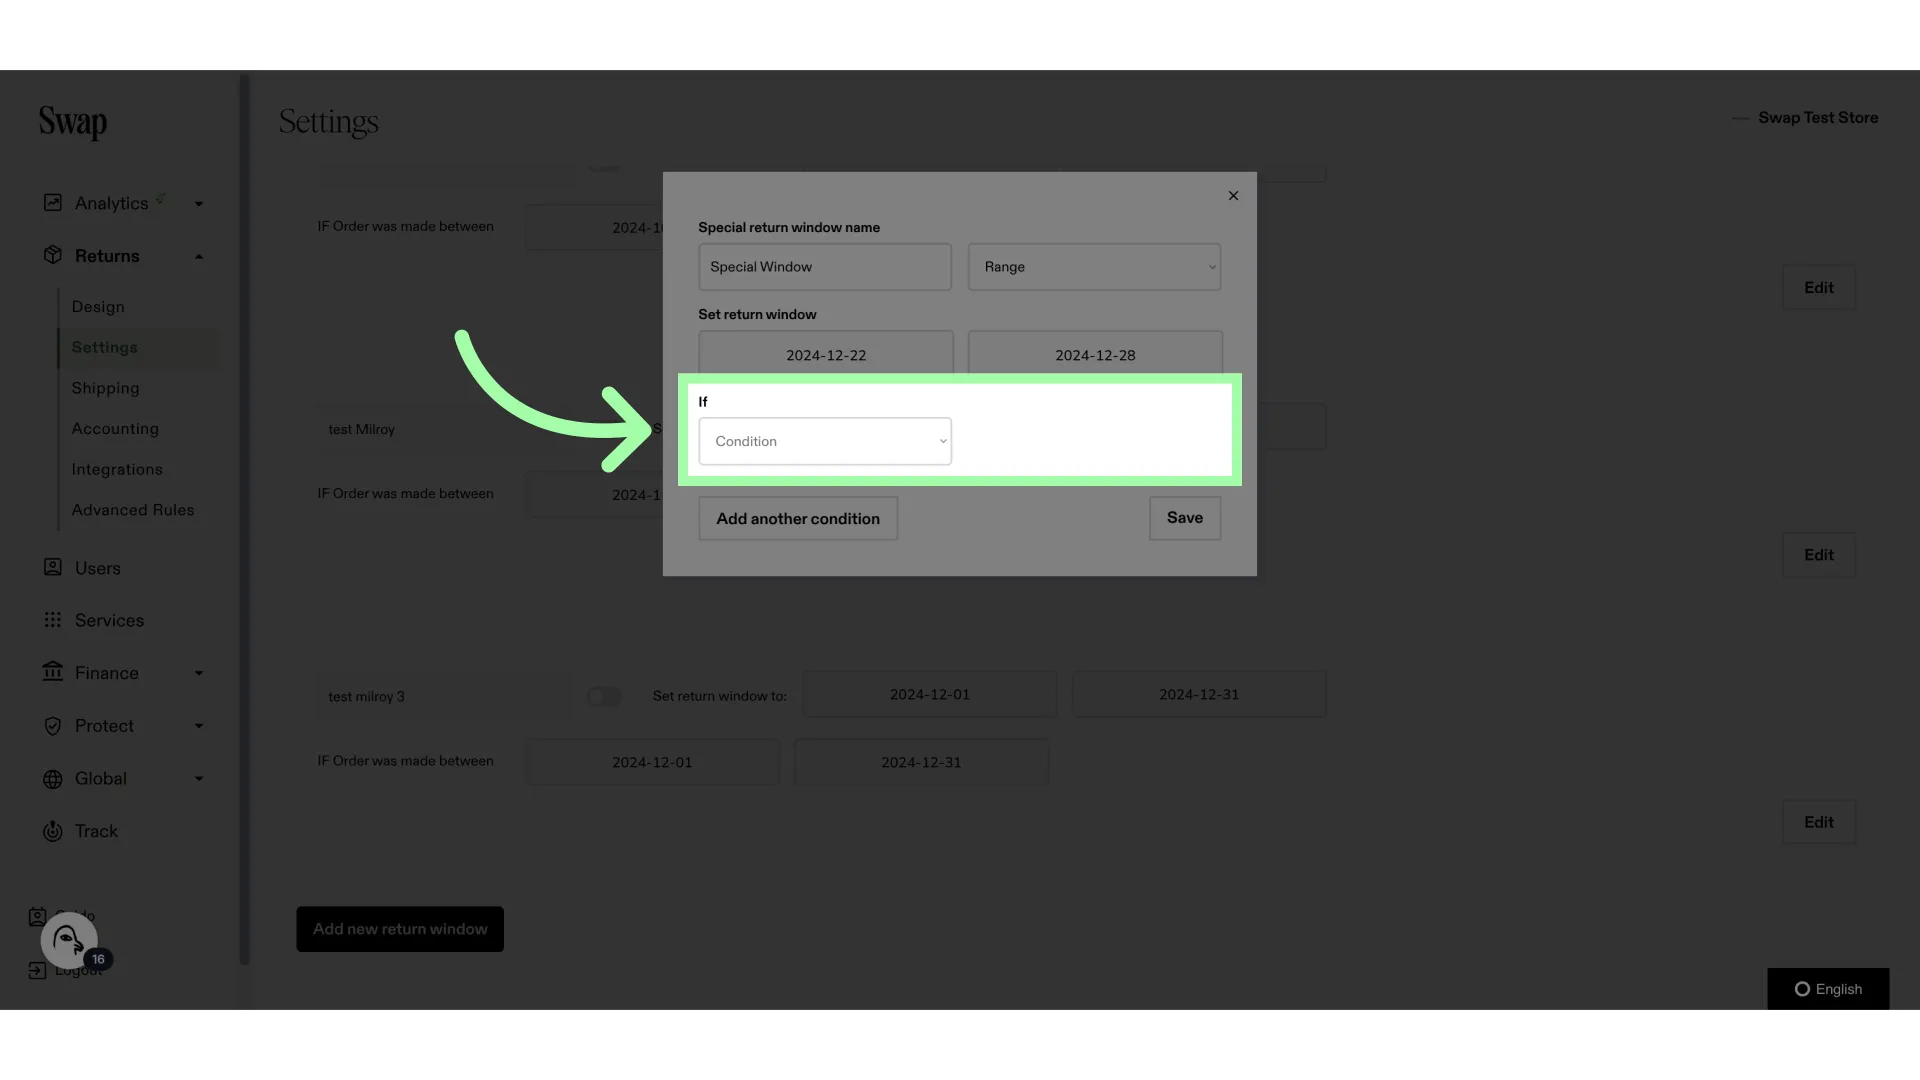This screenshot has height=1080, width=1920.
Task: Click the Track icon
Action: coord(53,831)
